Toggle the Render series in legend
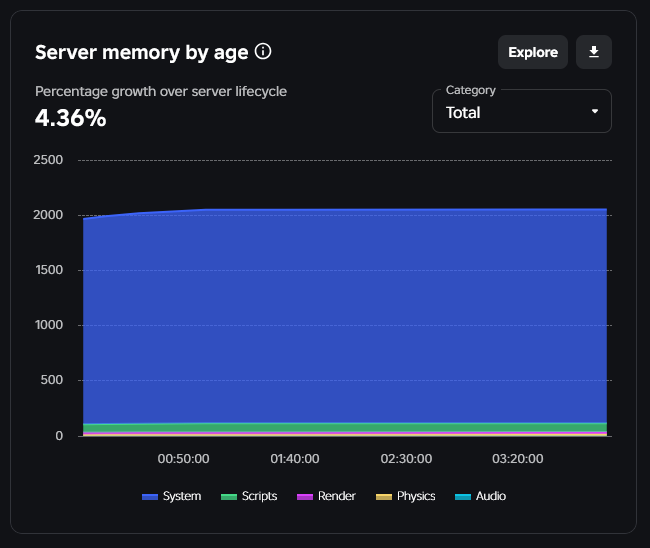This screenshot has height=548, width=650. tap(326, 496)
